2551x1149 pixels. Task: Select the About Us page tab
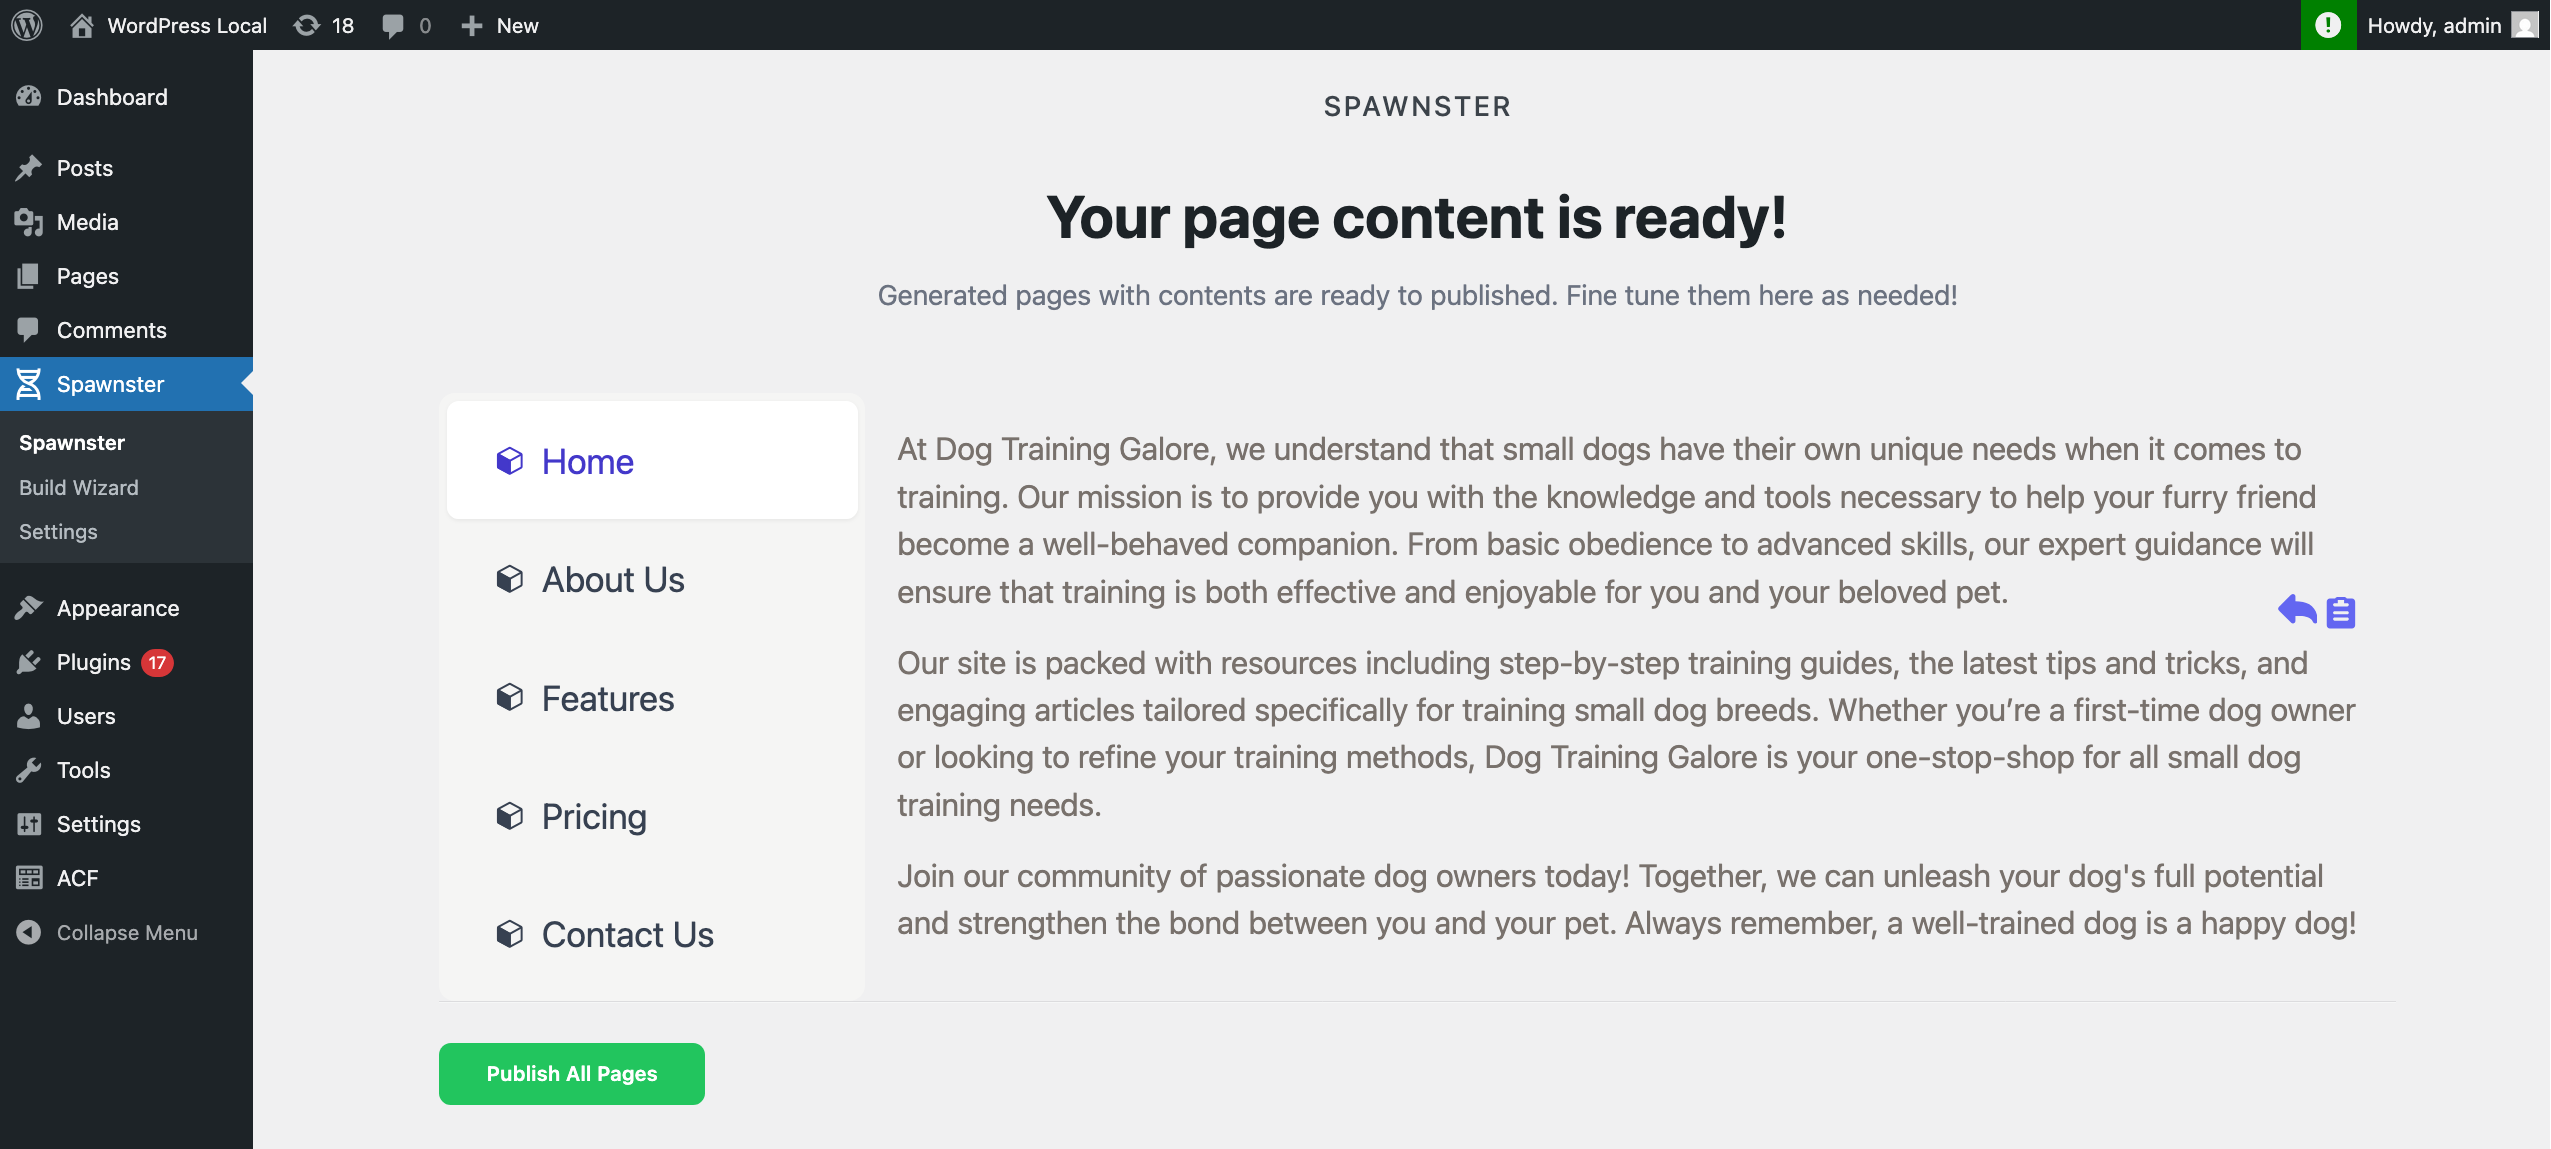pyautogui.click(x=652, y=580)
